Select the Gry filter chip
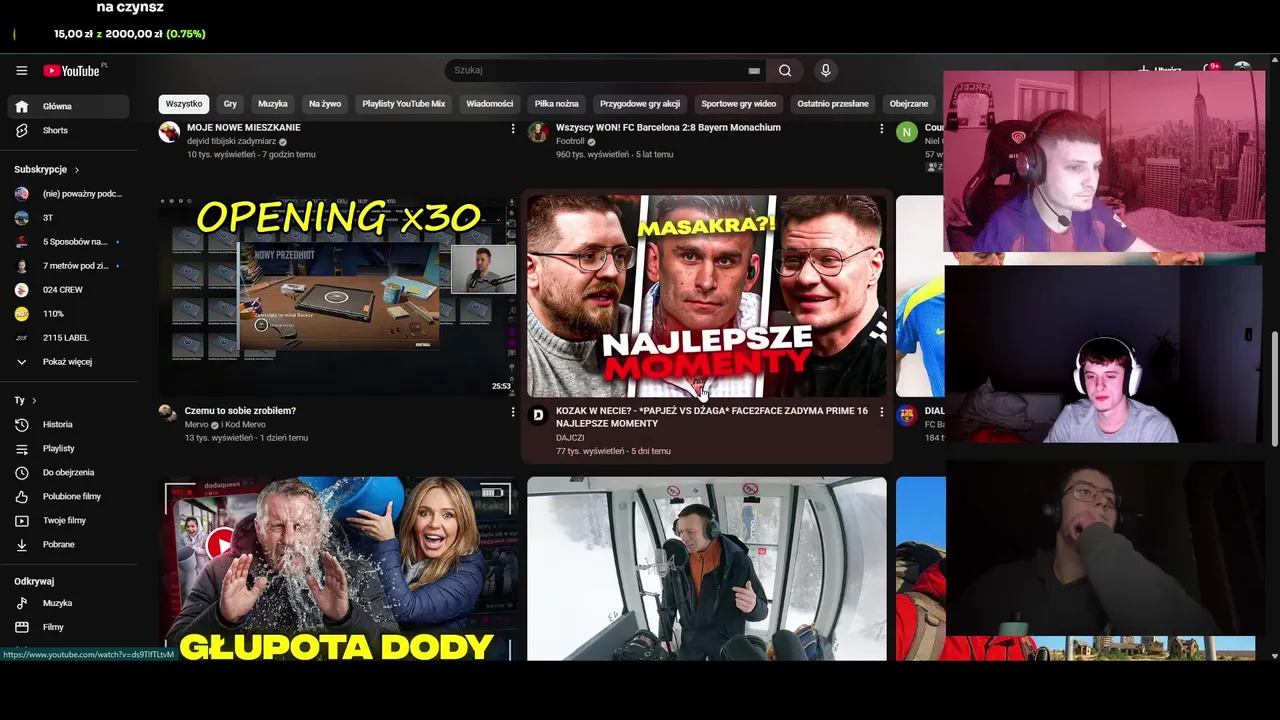 (230, 104)
